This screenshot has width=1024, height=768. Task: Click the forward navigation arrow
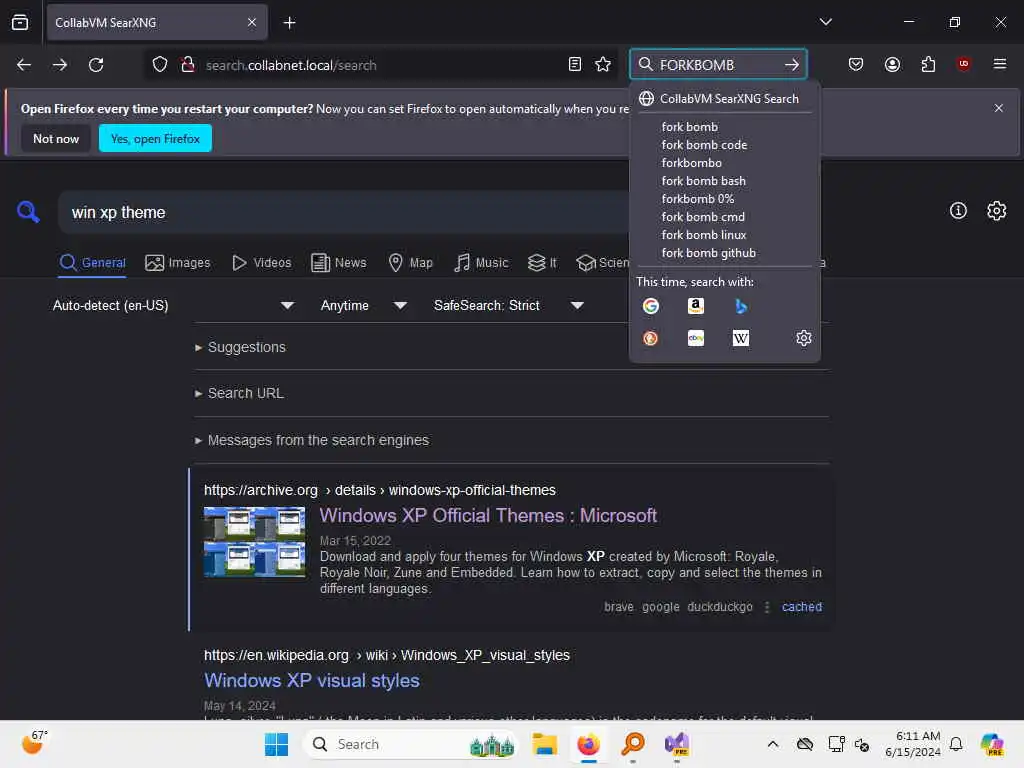pyautogui.click(x=59, y=65)
